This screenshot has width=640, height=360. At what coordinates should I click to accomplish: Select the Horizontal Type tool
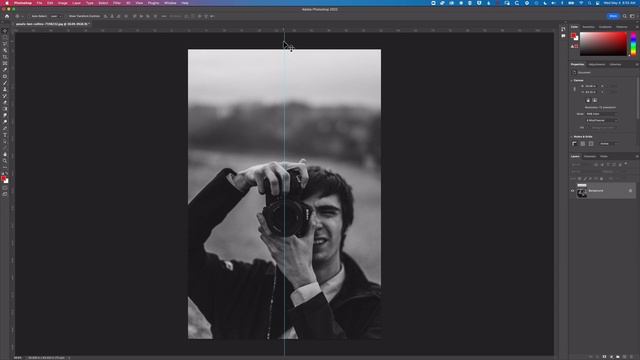click(x=5, y=135)
